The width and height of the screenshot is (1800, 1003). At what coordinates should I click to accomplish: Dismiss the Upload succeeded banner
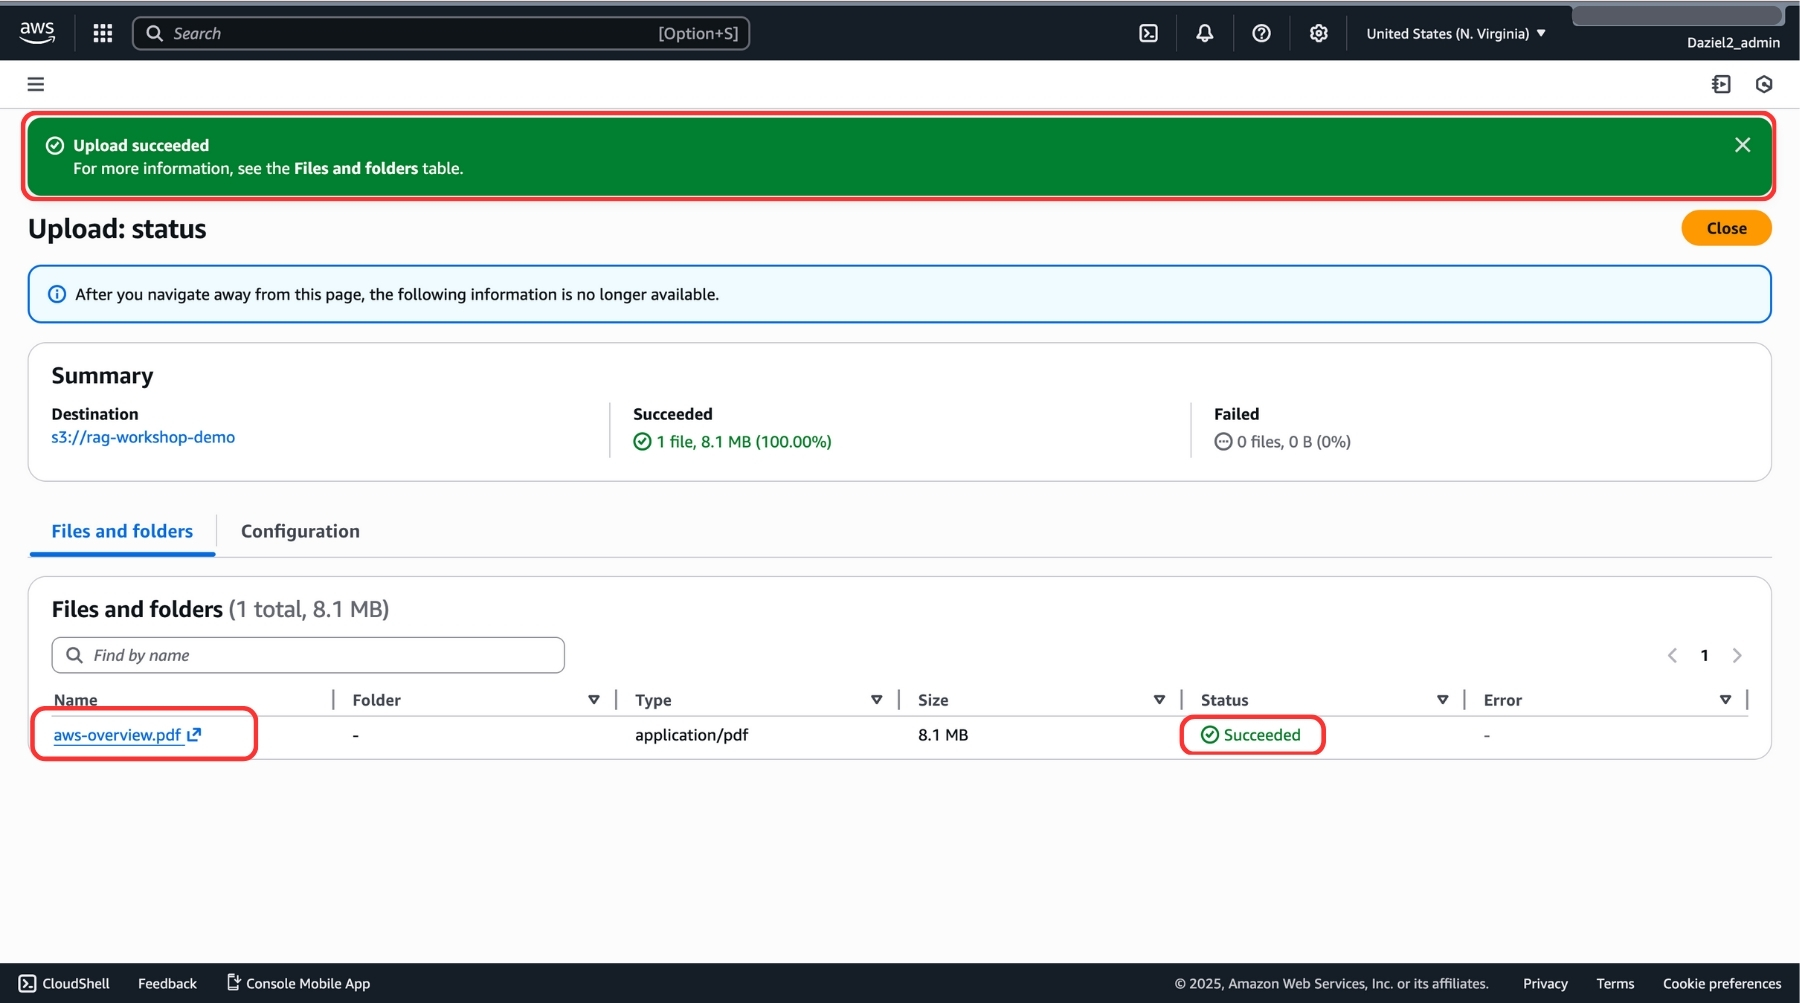[1742, 145]
